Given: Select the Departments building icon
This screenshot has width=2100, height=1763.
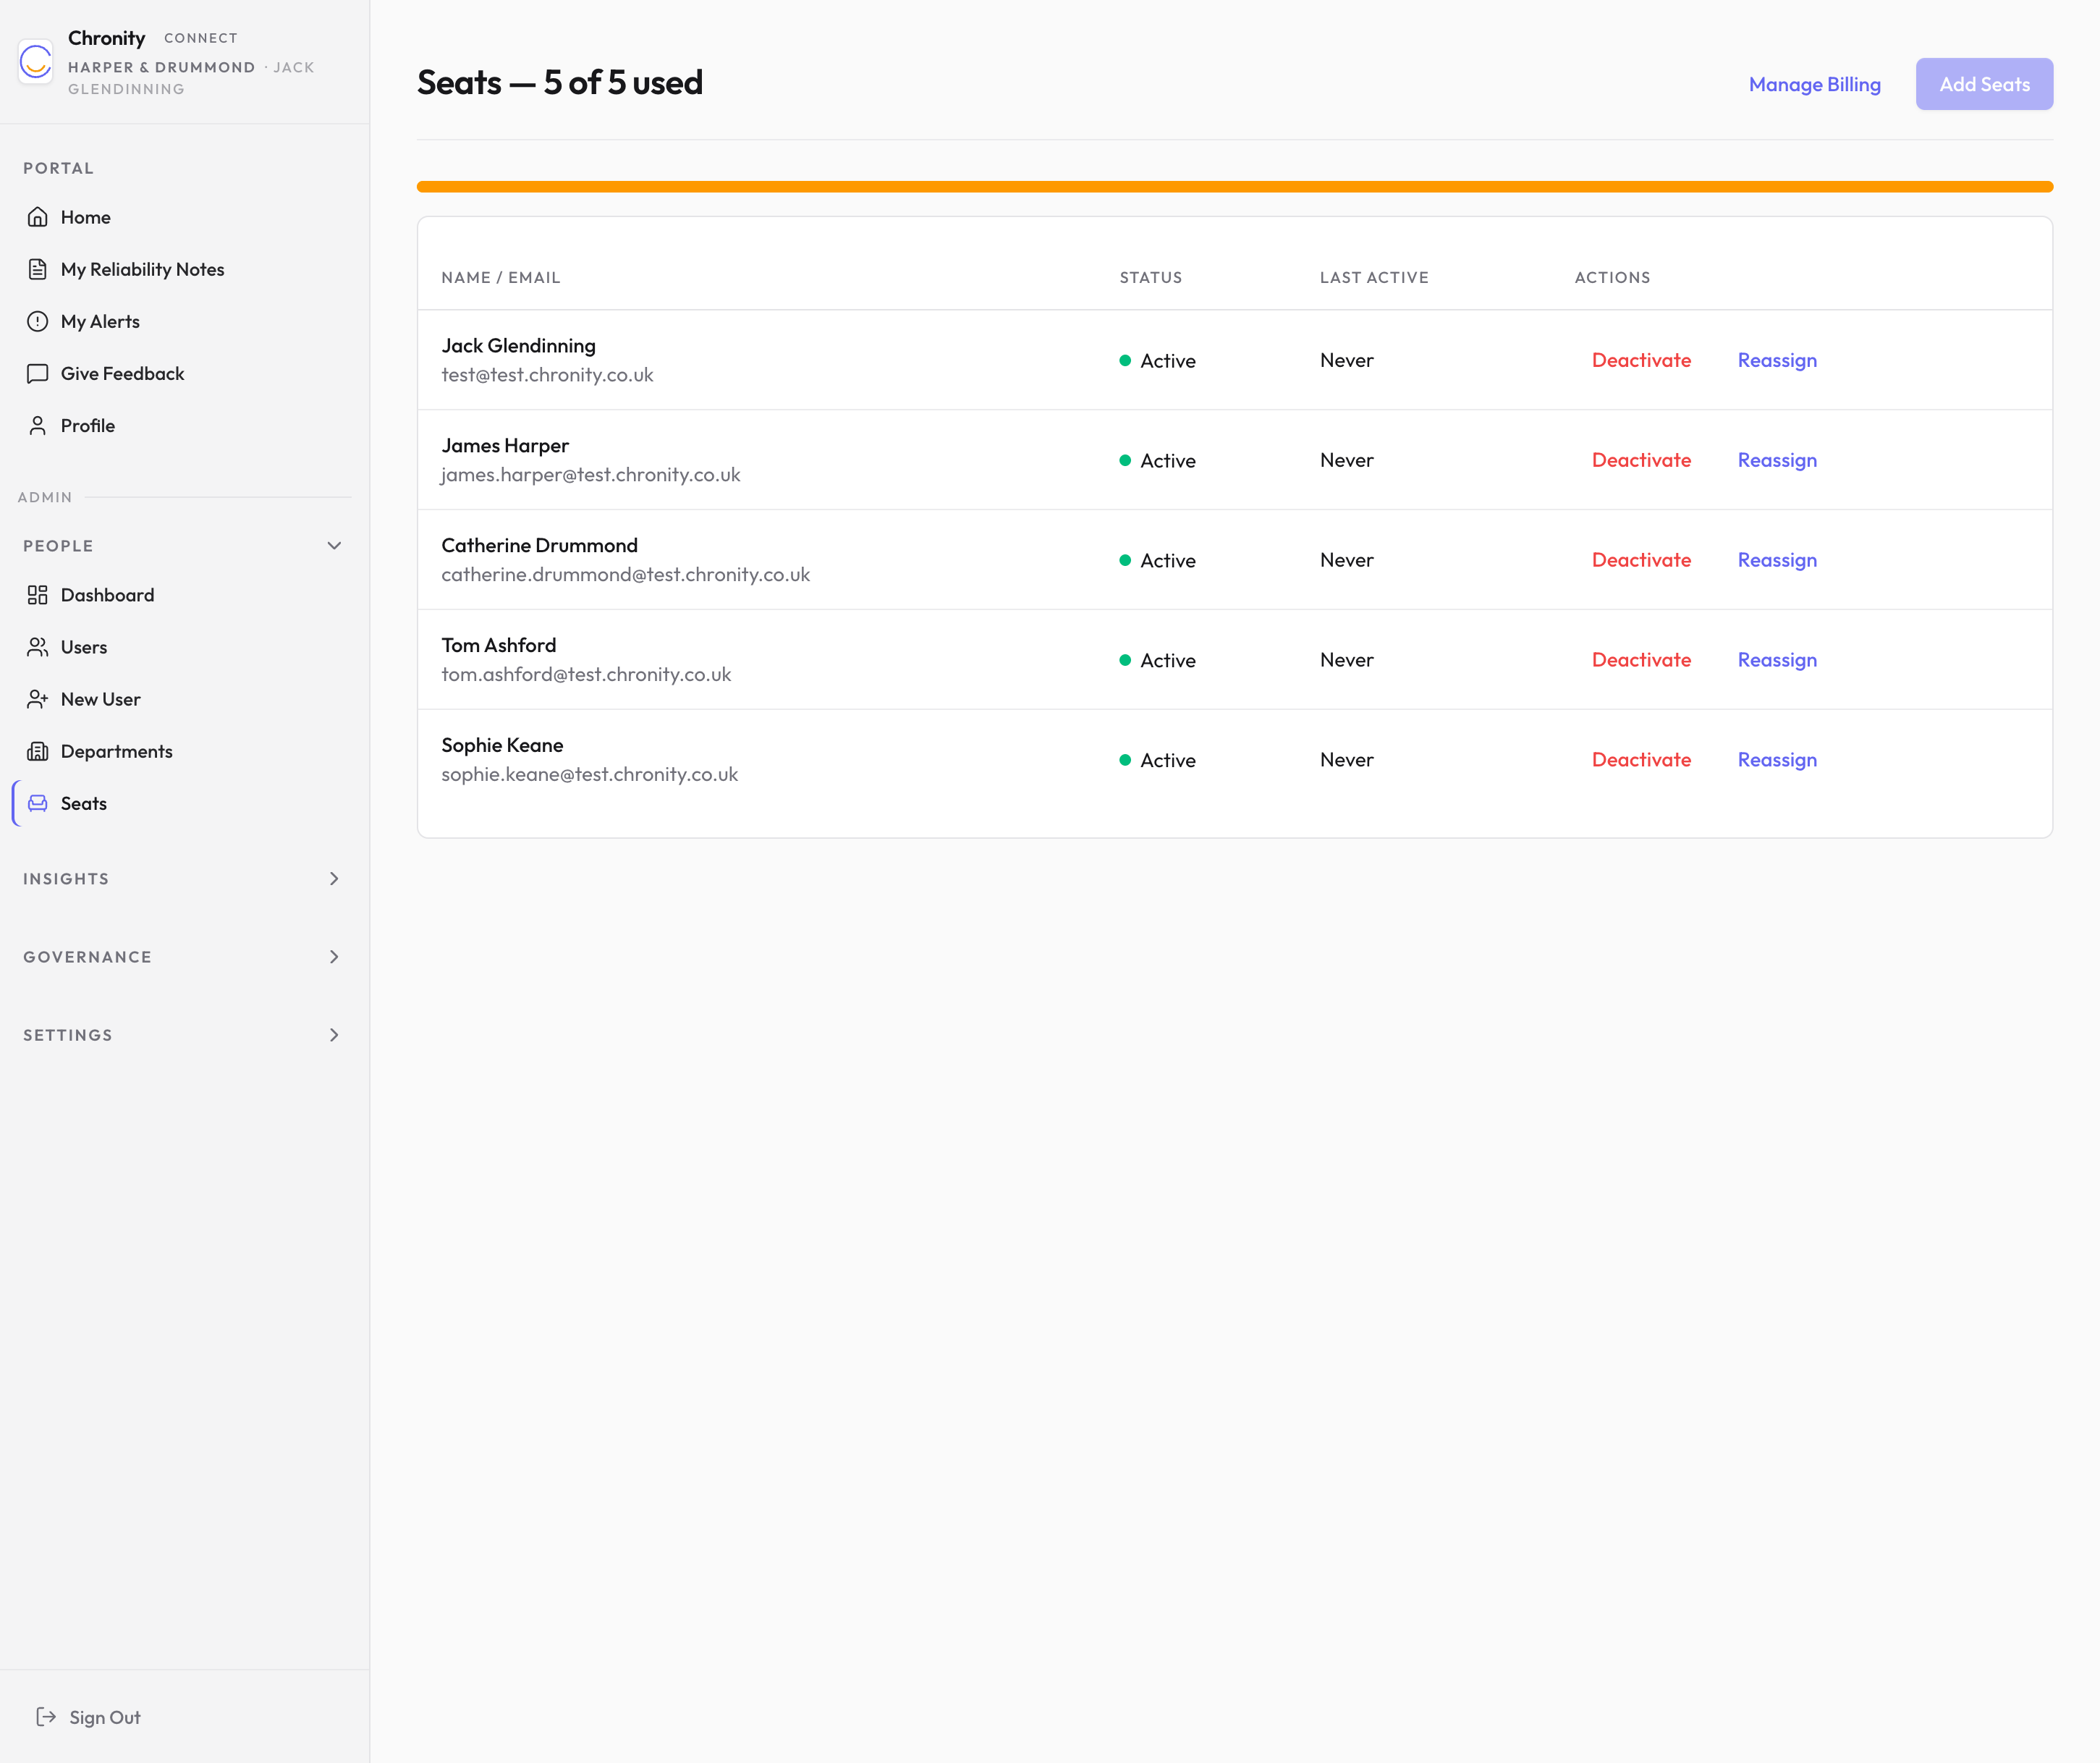Looking at the screenshot, I should tap(38, 751).
